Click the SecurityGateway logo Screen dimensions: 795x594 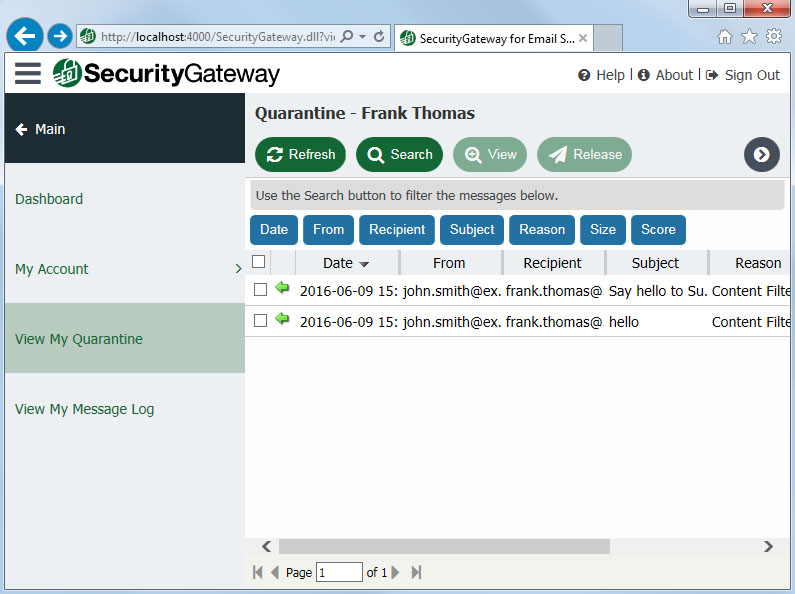(166, 73)
